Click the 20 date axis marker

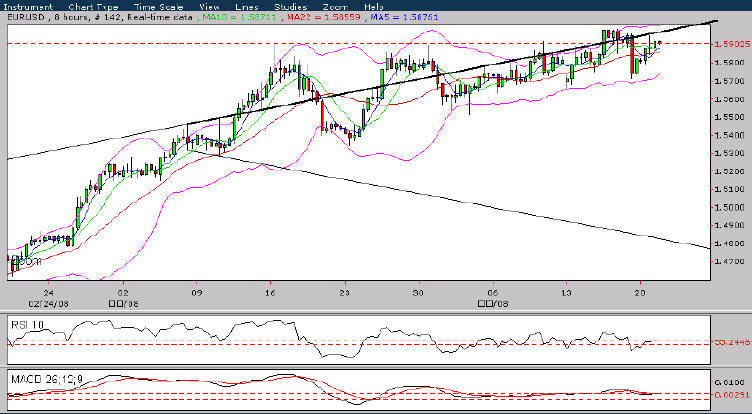click(x=639, y=292)
